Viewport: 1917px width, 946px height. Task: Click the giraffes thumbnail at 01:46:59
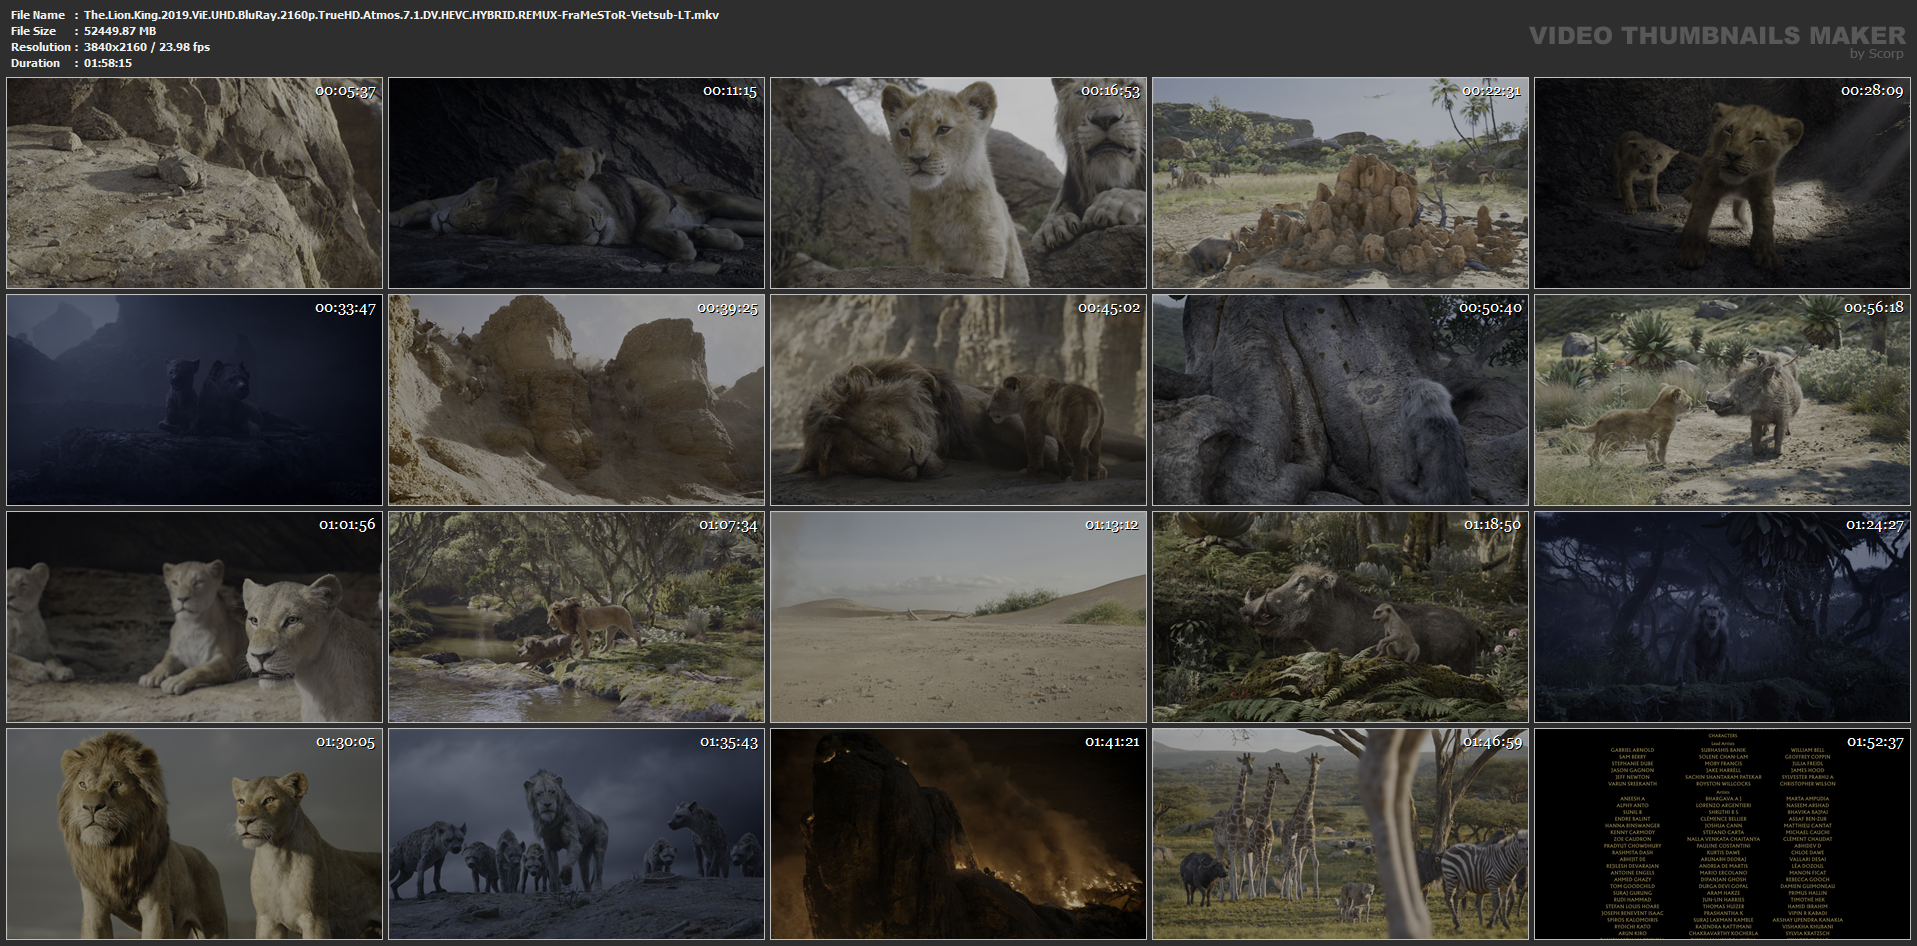point(1340,834)
